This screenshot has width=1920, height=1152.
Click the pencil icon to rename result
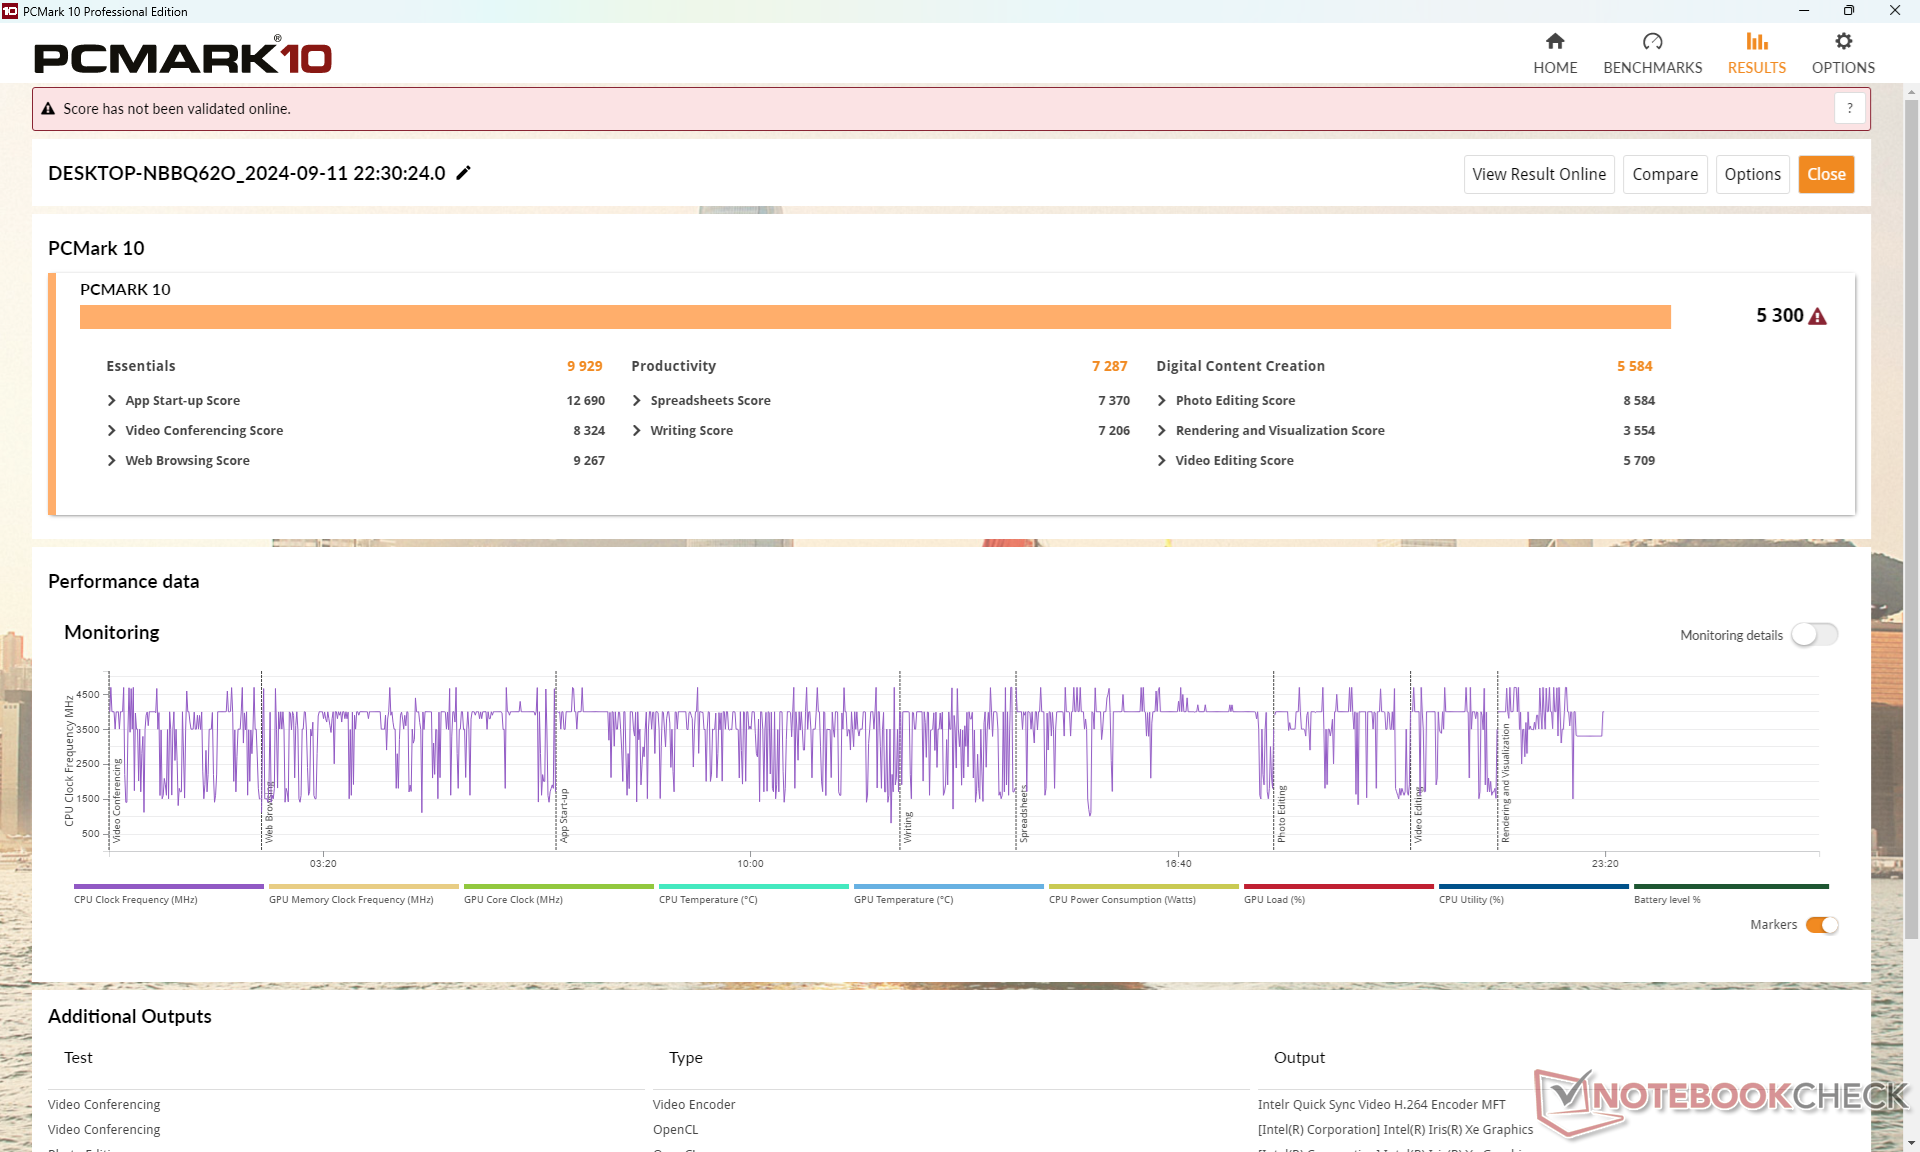463,173
